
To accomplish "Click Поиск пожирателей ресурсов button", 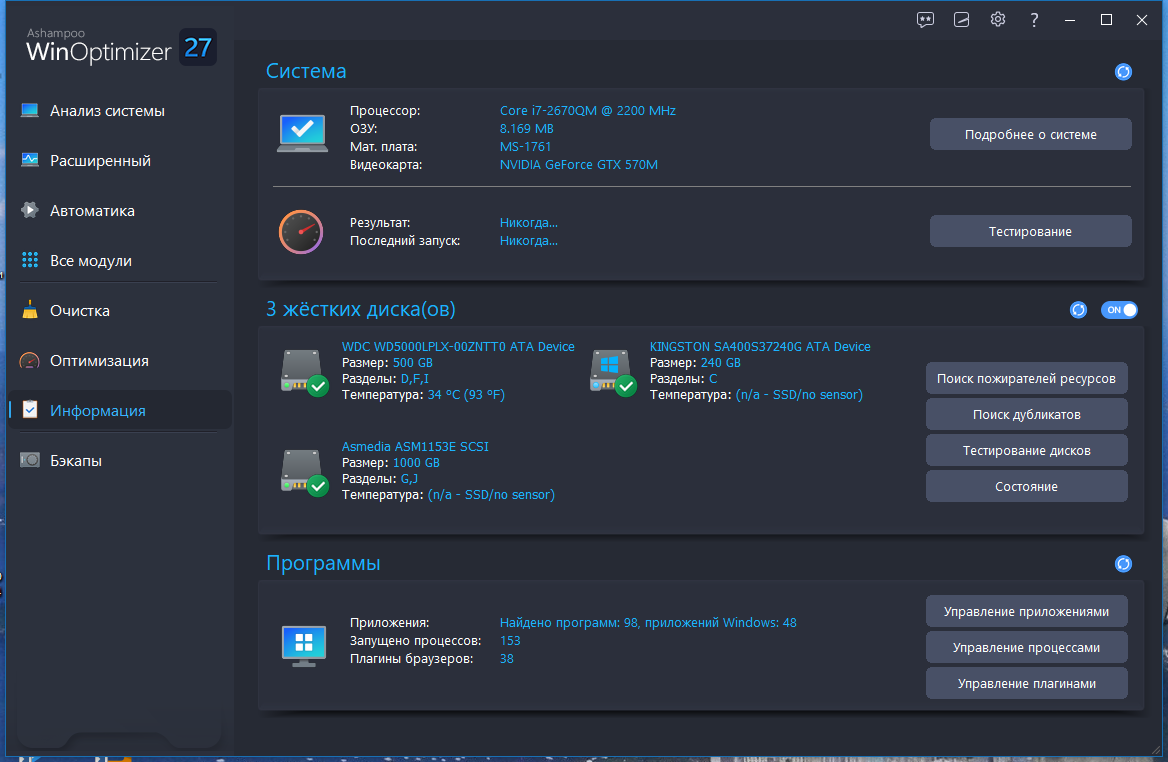I will tap(1026, 378).
